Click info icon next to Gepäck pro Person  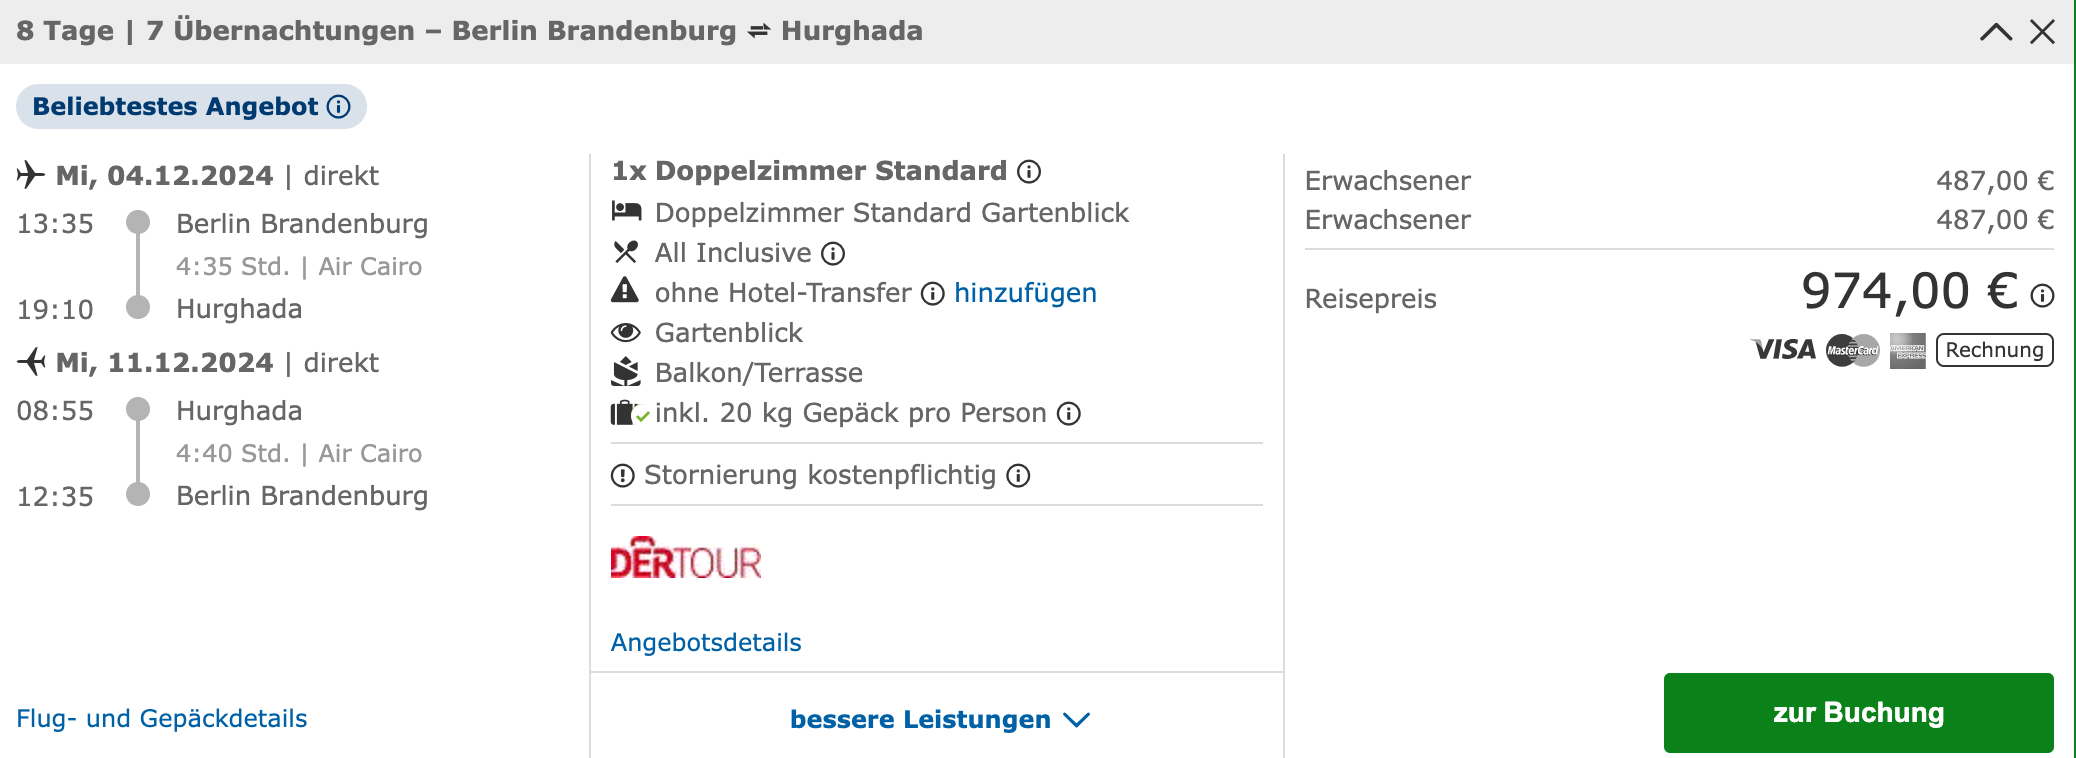click(x=1069, y=414)
